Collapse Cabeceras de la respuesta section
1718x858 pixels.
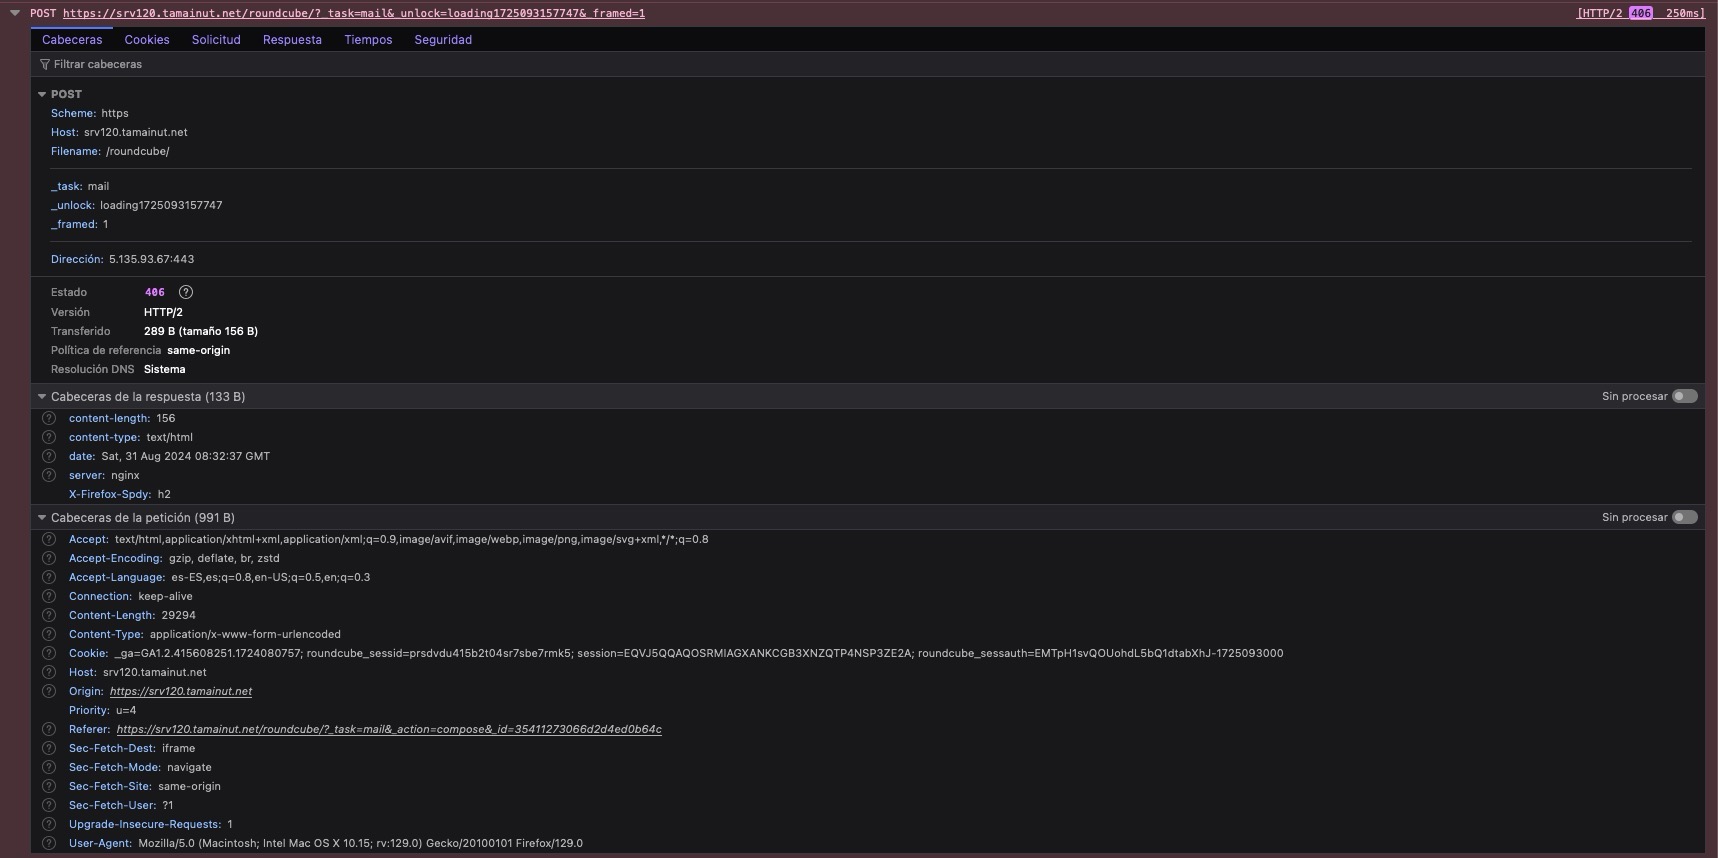(x=42, y=396)
